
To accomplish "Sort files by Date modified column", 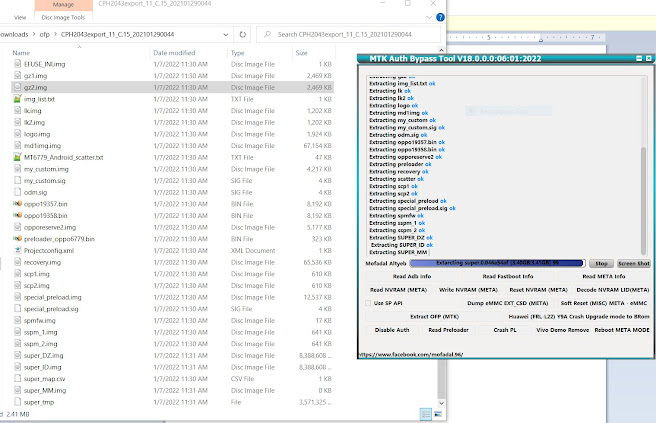I will [x=174, y=53].
